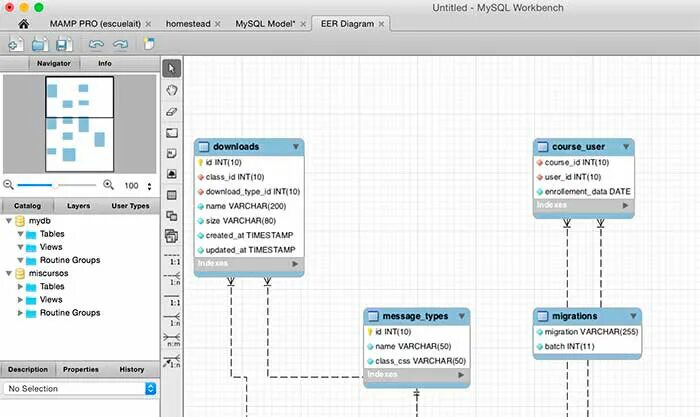Adjust the zoom percentage stepper

(x=149, y=186)
